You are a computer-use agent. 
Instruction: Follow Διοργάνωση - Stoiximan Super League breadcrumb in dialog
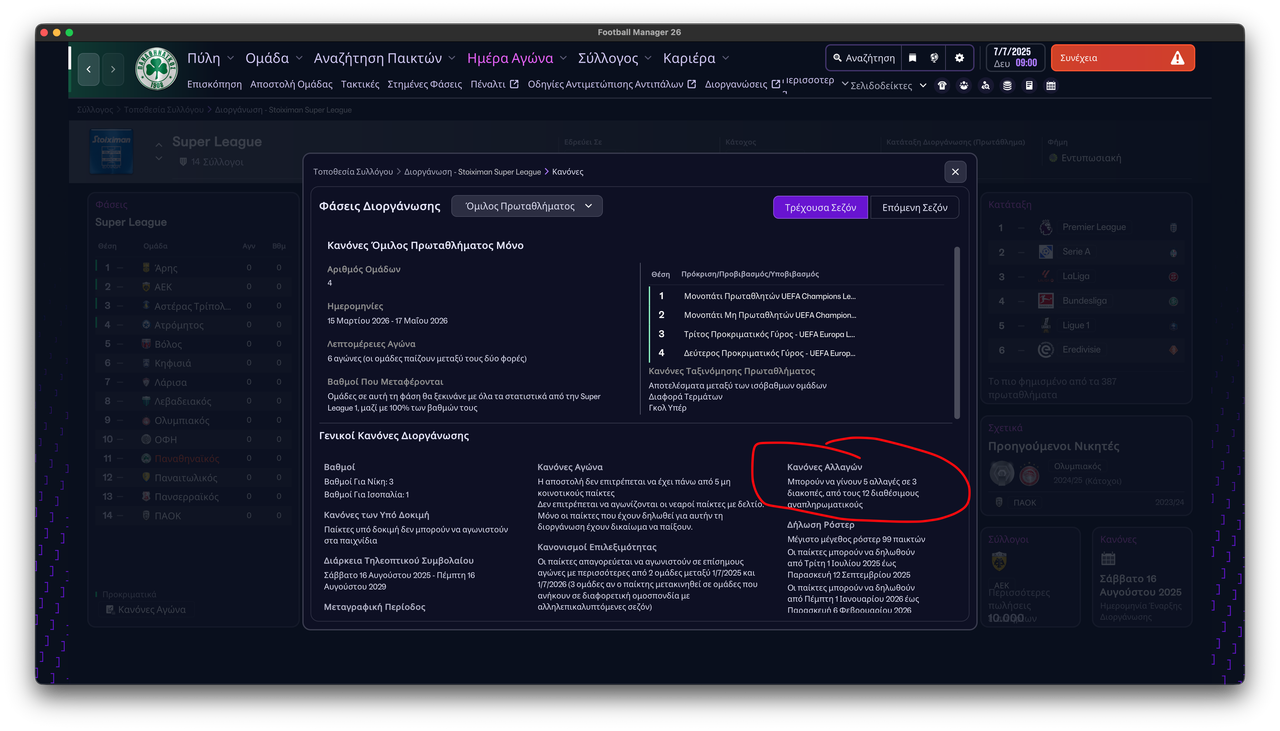click(472, 172)
